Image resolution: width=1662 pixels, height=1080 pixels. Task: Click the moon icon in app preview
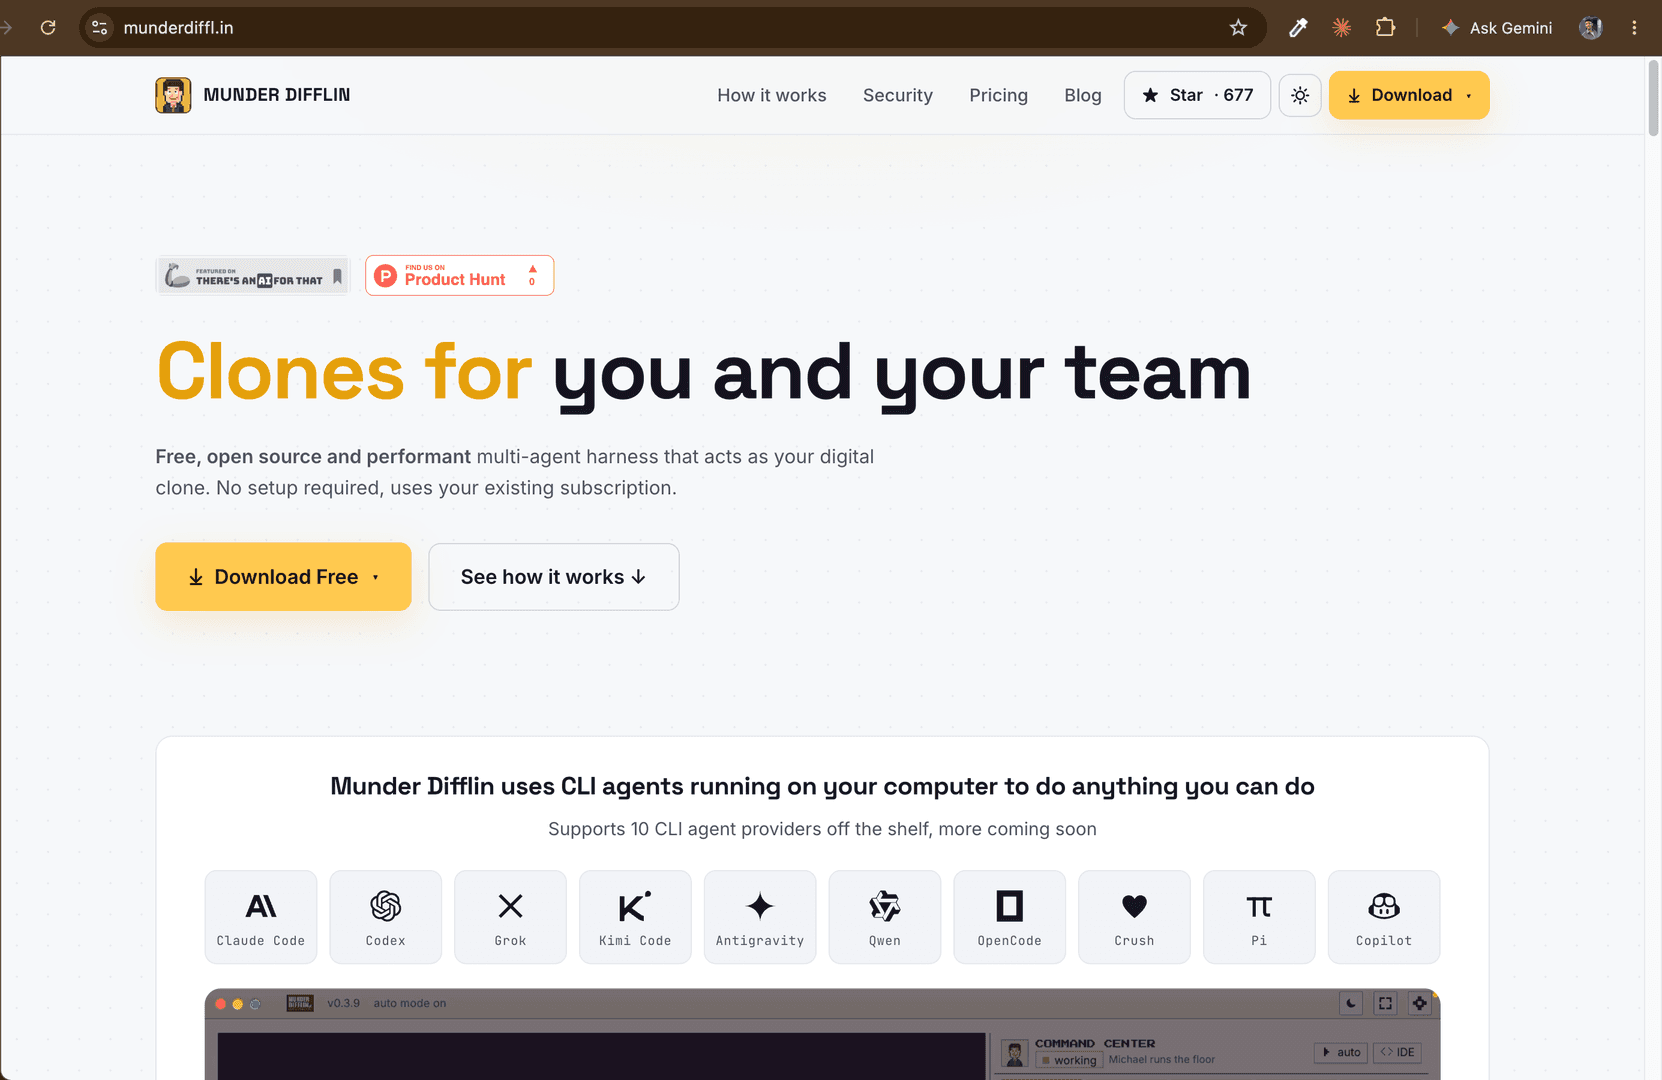(x=1351, y=1003)
